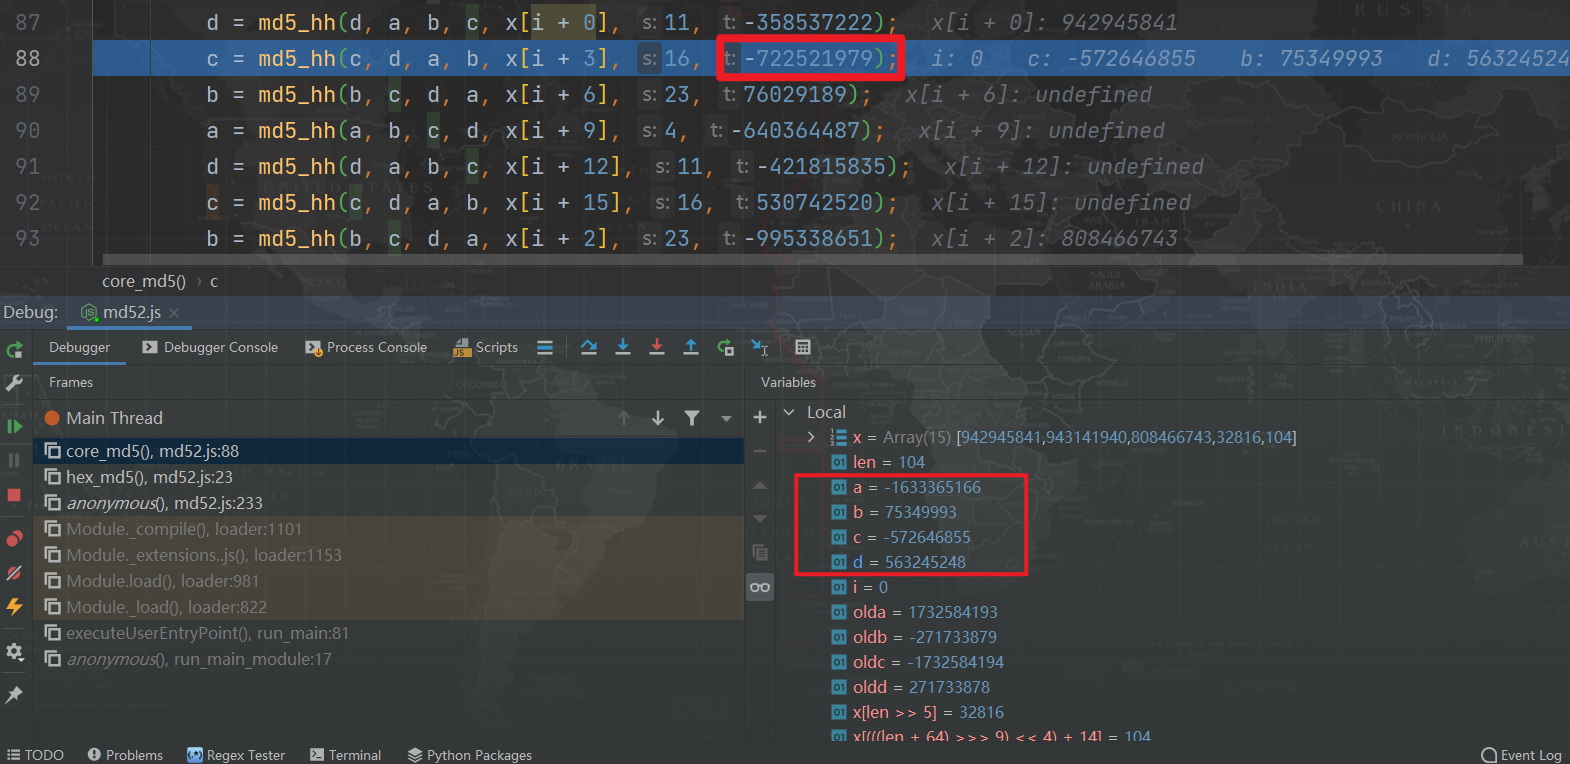Move watch down with triangle icon
The width and height of the screenshot is (1570, 764).
760,519
